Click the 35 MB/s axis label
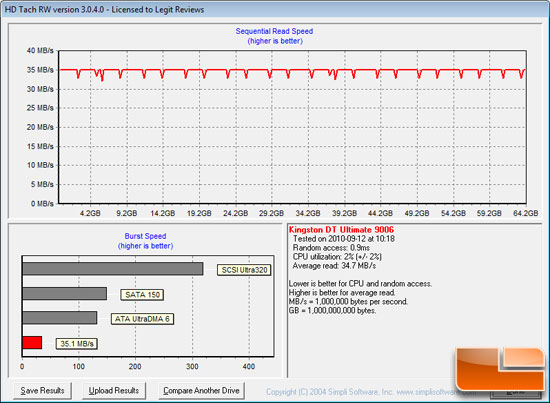Image resolution: width=550 pixels, height=403 pixels. point(40,70)
